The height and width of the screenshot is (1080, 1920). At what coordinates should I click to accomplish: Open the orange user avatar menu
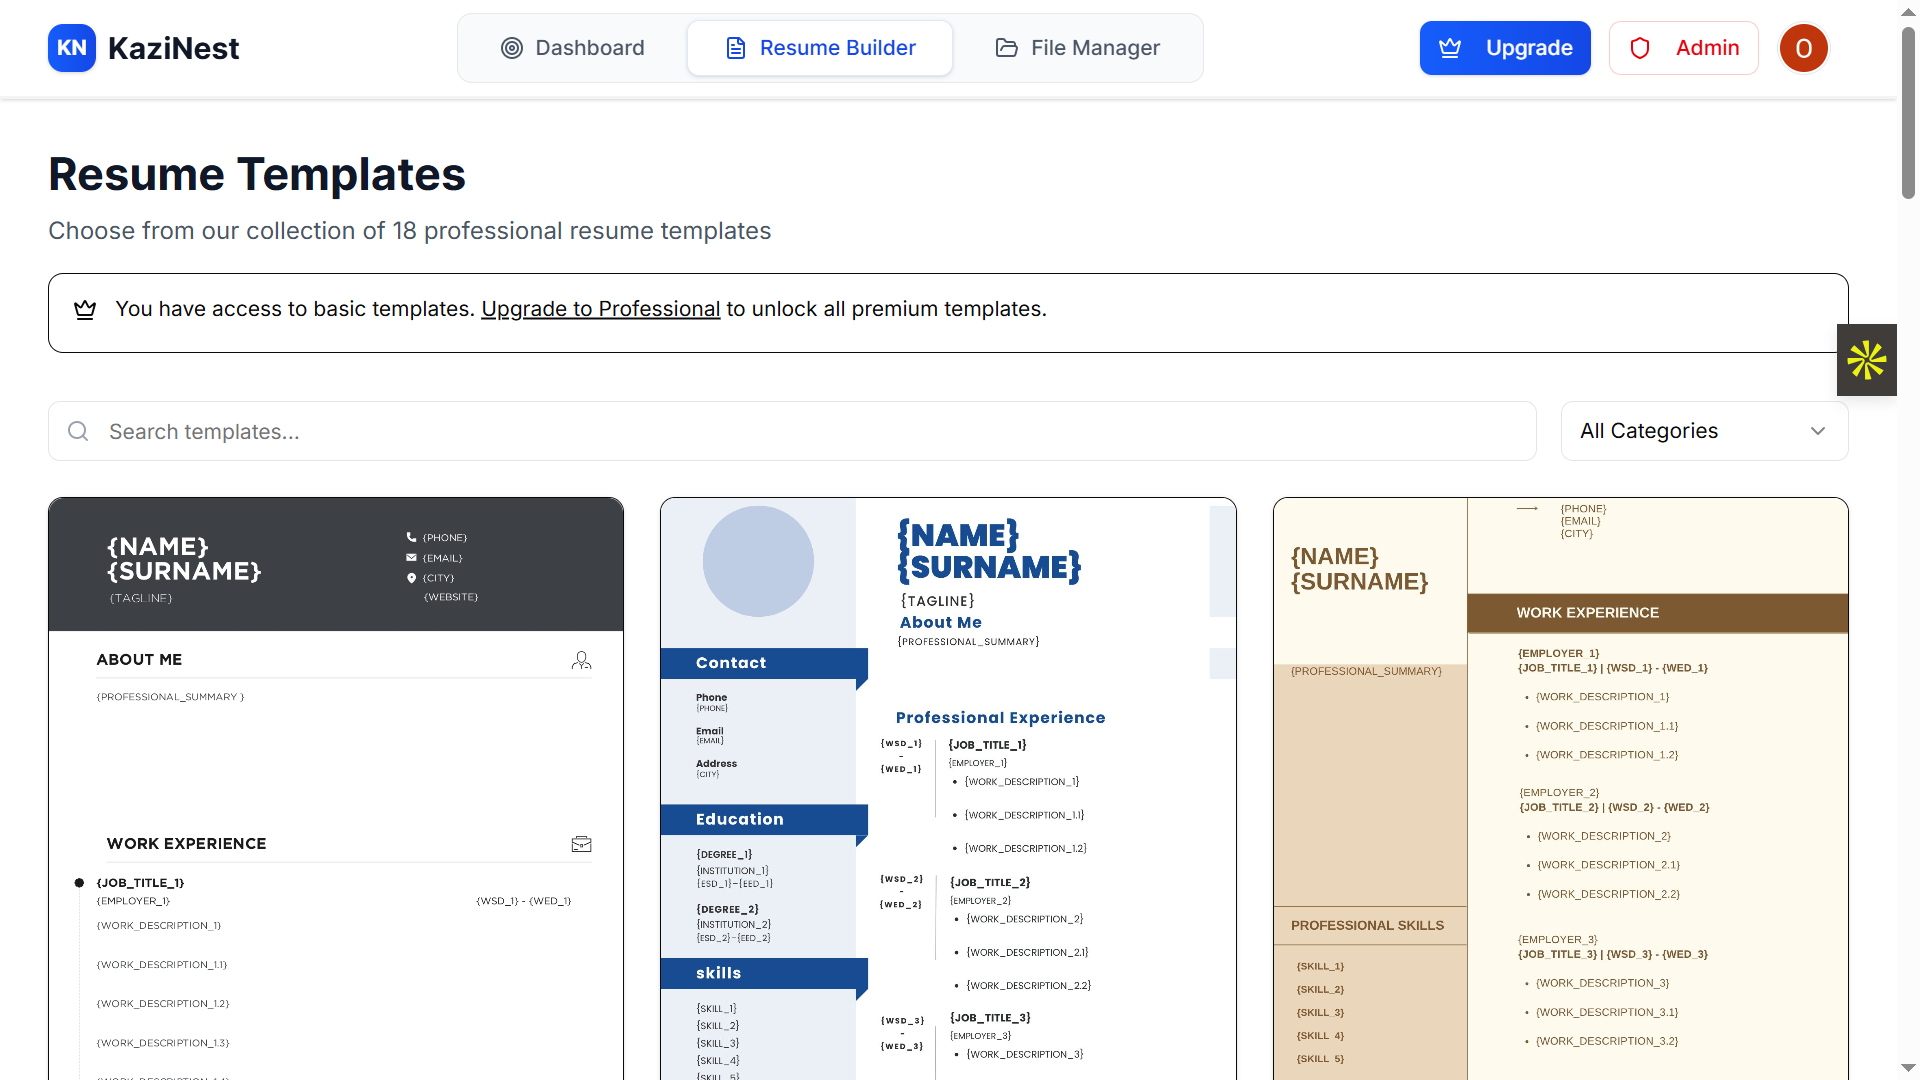click(1803, 48)
